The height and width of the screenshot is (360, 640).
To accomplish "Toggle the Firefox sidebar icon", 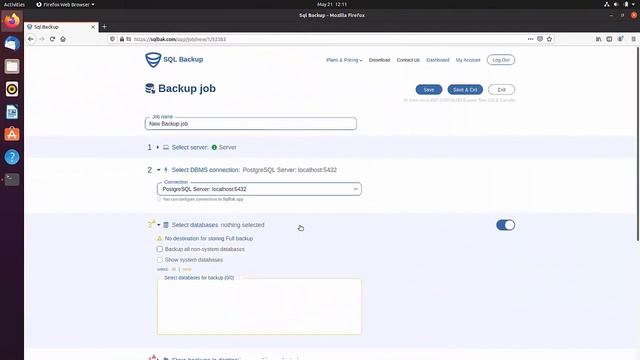I will [x=609, y=39].
